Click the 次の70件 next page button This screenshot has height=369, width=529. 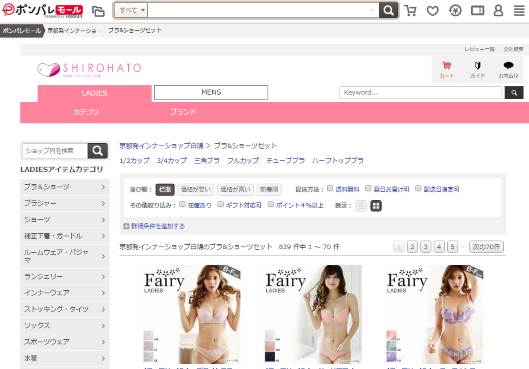click(486, 247)
